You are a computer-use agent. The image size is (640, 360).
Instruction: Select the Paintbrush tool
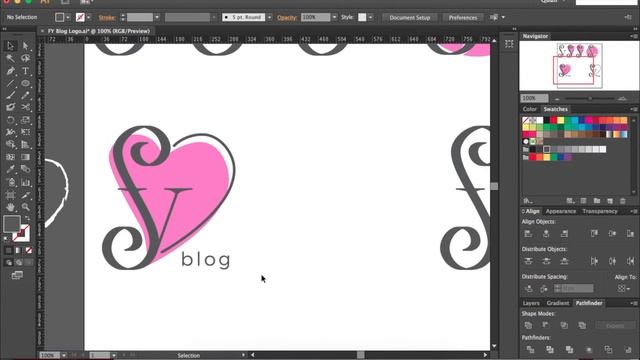coord(10,96)
